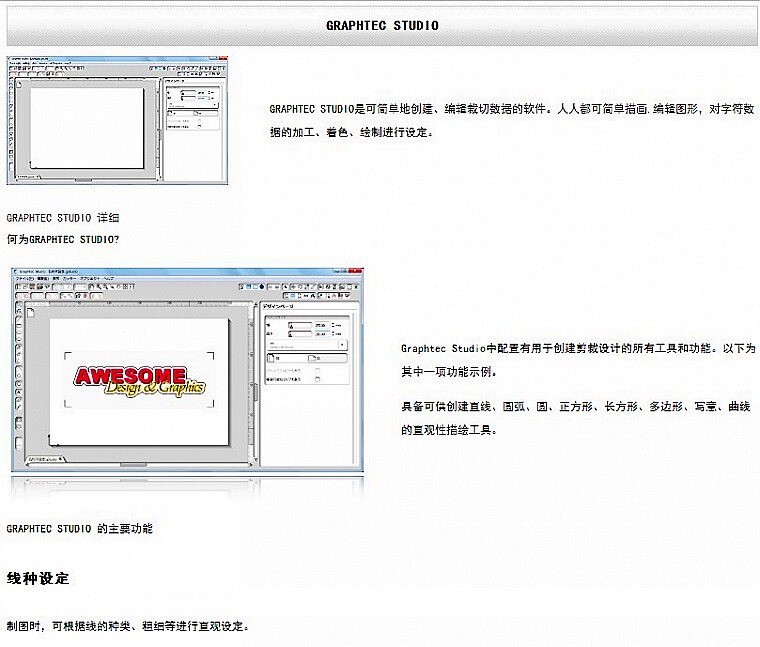Toggle the upper checkbox in the design page panel

click(x=318, y=370)
